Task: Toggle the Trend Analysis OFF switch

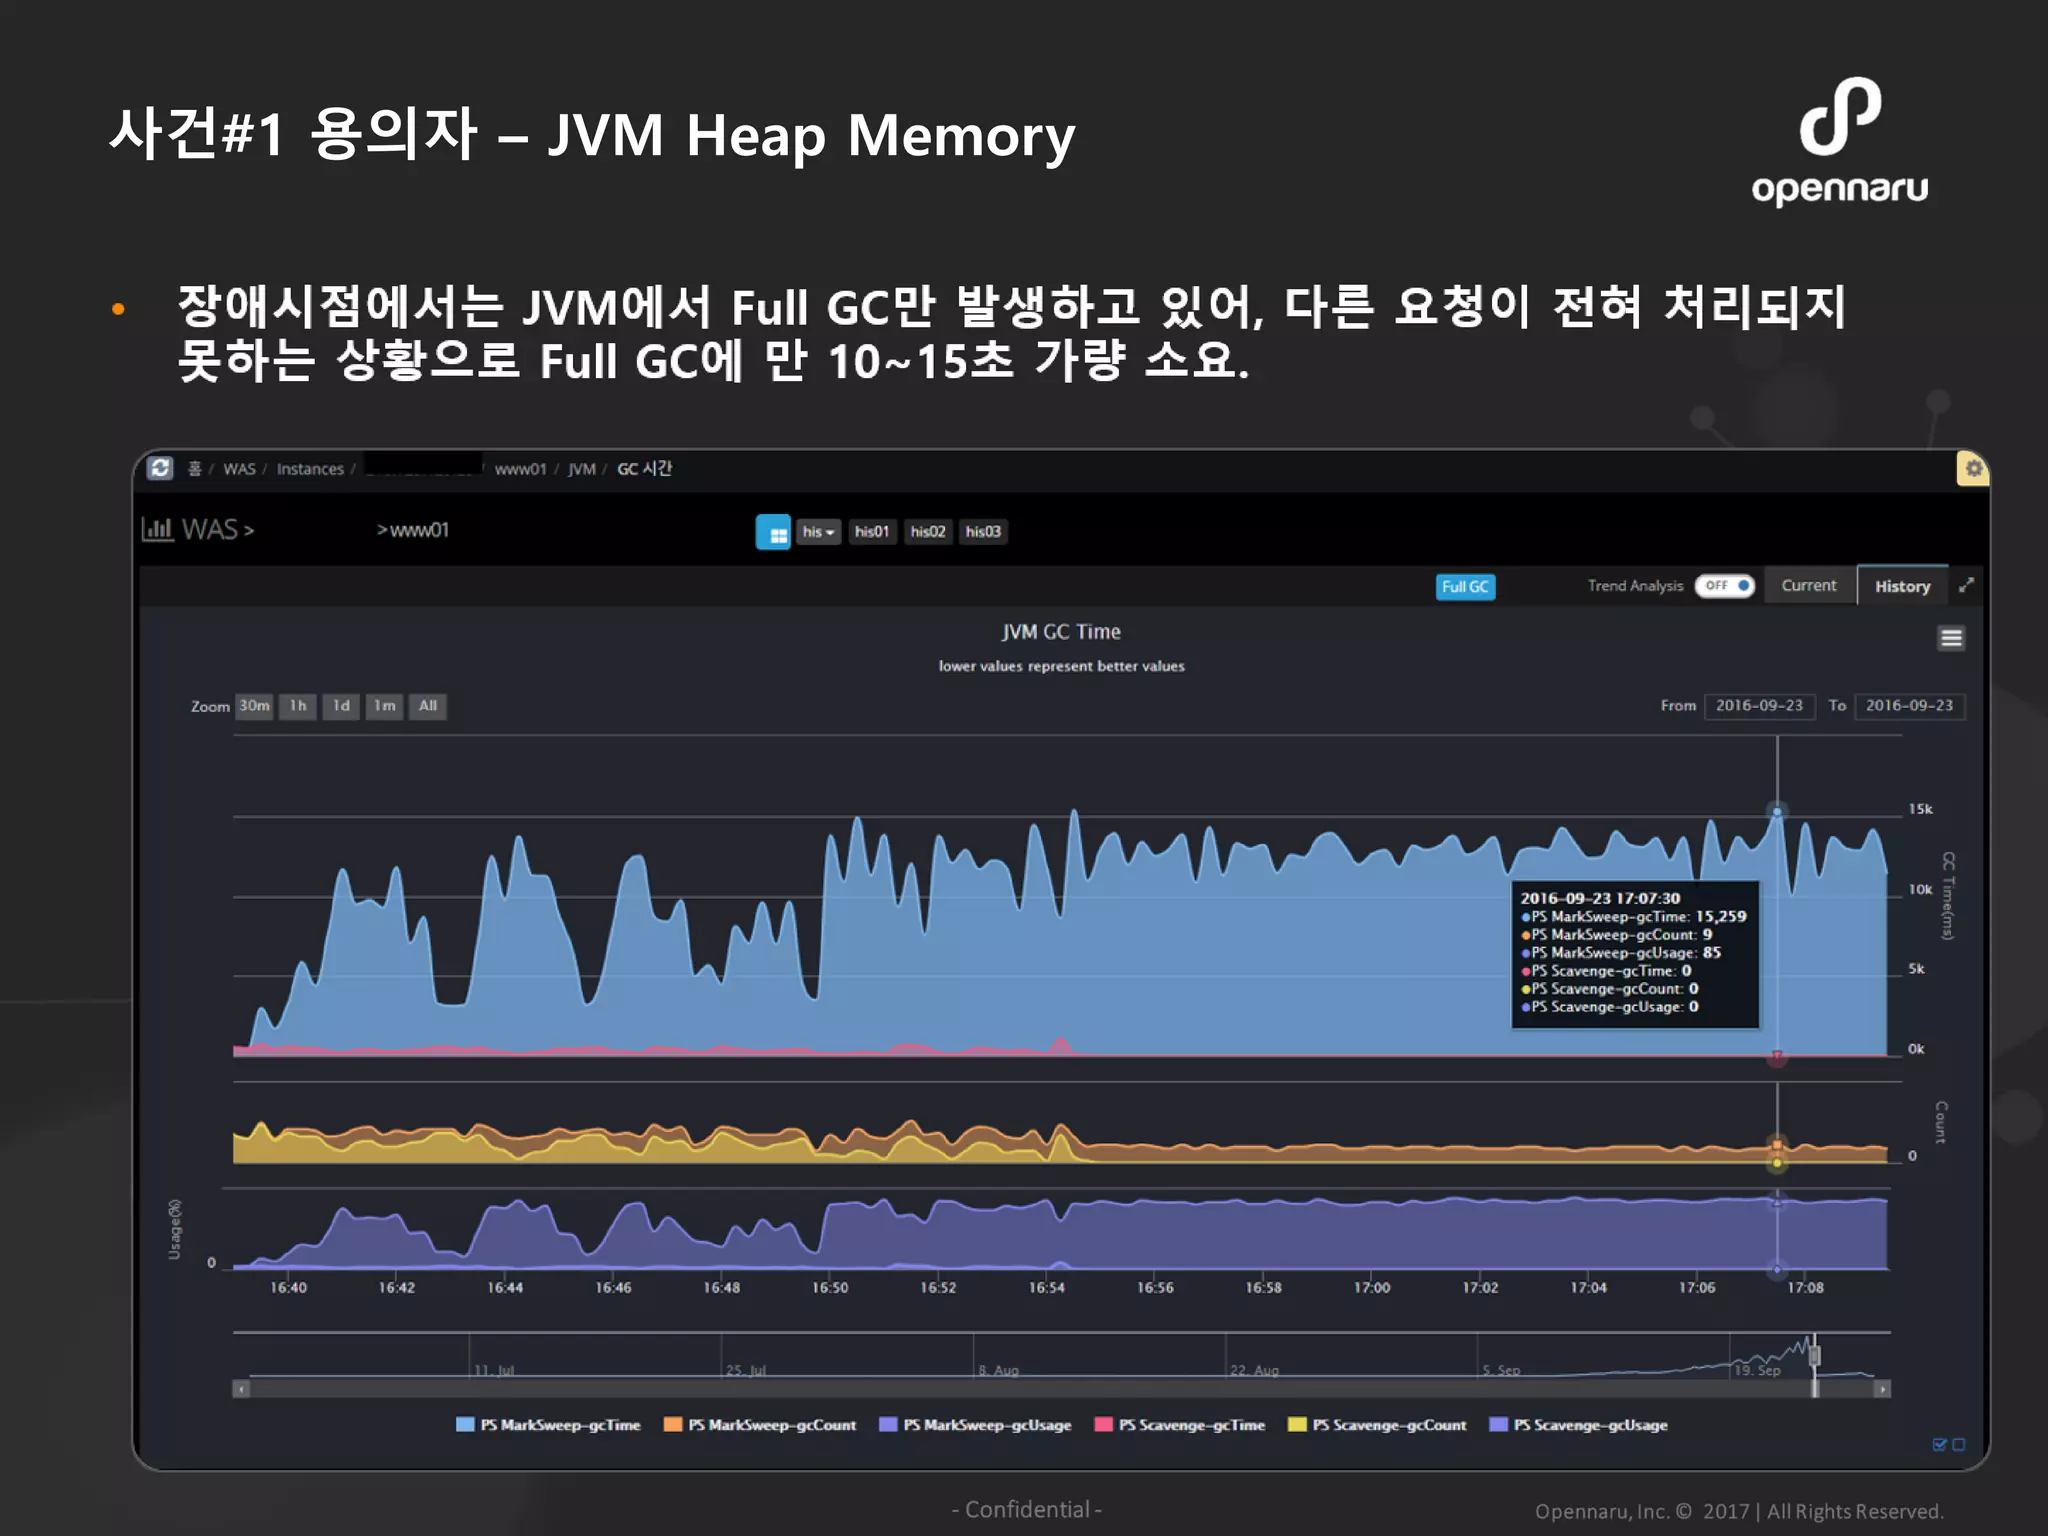Action: pos(1724,586)
